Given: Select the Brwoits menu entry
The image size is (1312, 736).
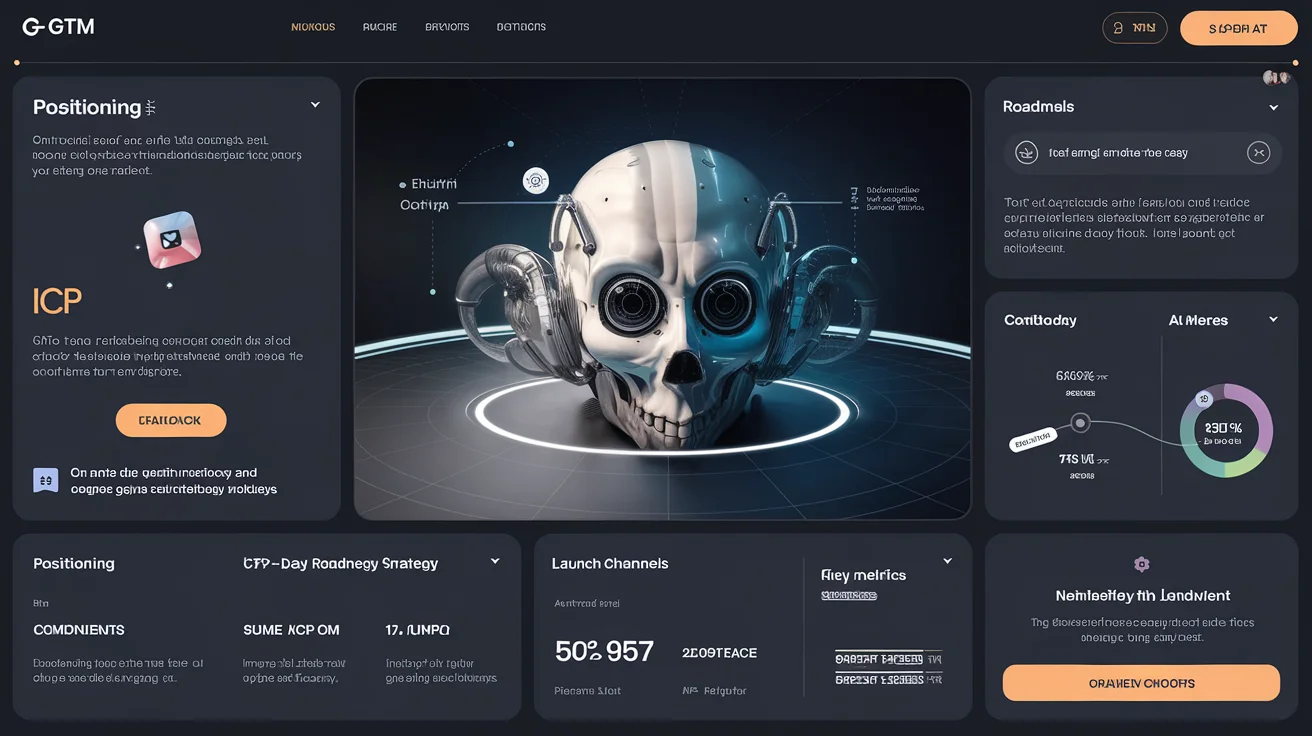Looking at the screenshot, I should (446, 27).
